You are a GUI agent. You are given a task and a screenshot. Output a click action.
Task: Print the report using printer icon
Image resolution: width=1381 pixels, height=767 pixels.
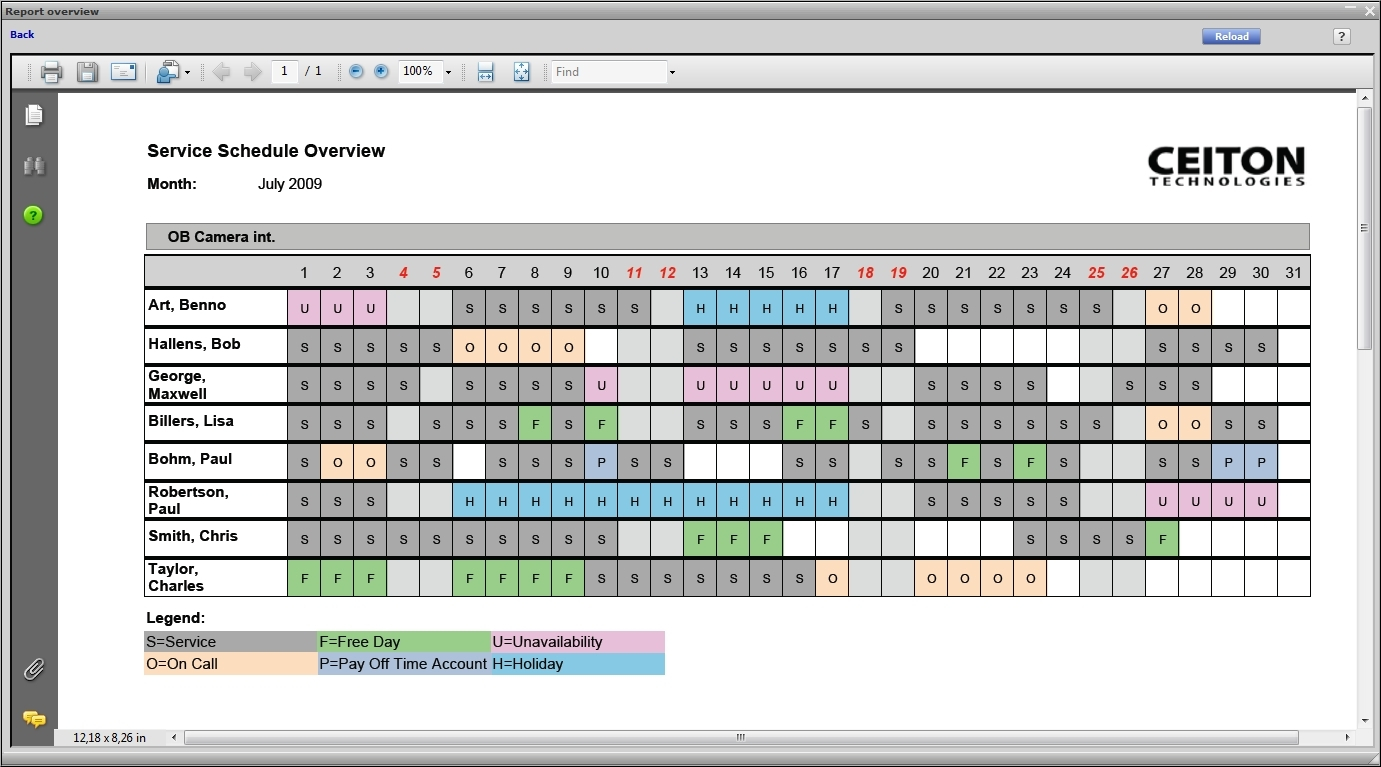(52, 72)
